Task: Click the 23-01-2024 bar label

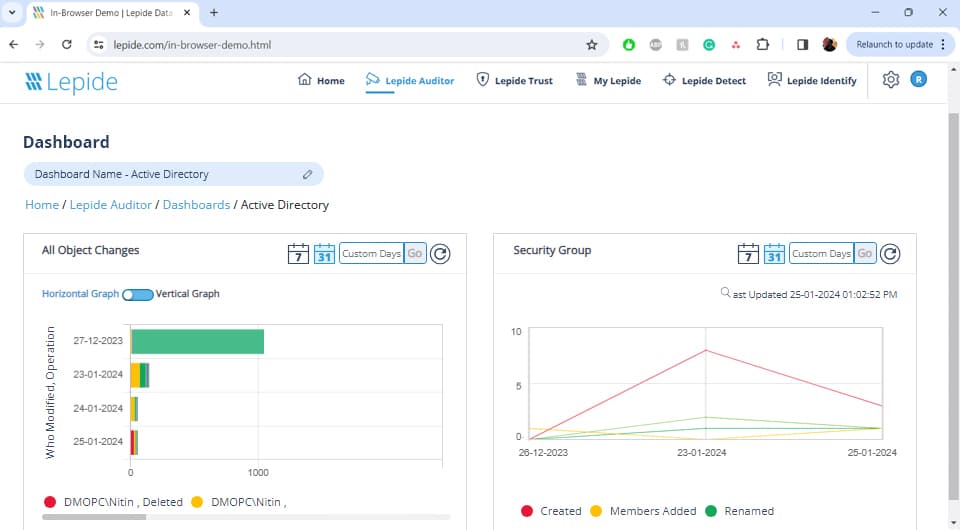Action: (98, 375)
